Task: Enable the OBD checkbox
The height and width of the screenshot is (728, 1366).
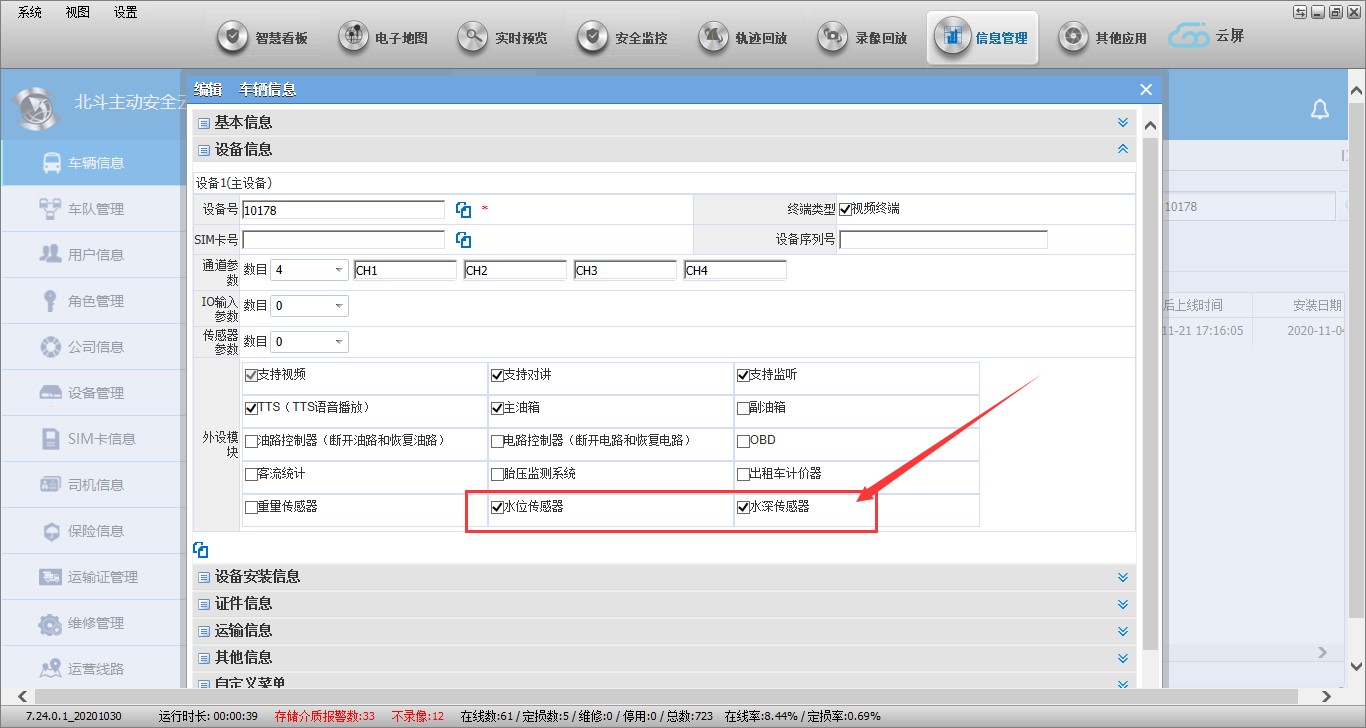Action: click(x=743, y=441)
